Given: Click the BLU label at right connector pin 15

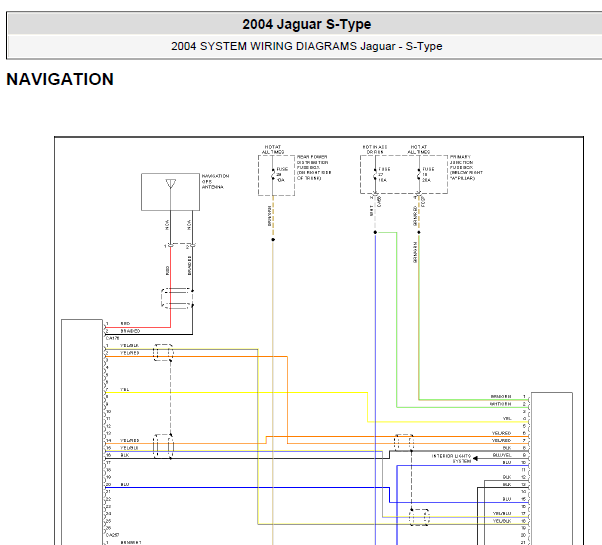Looking at the screenshot, I should pos(507,499).
